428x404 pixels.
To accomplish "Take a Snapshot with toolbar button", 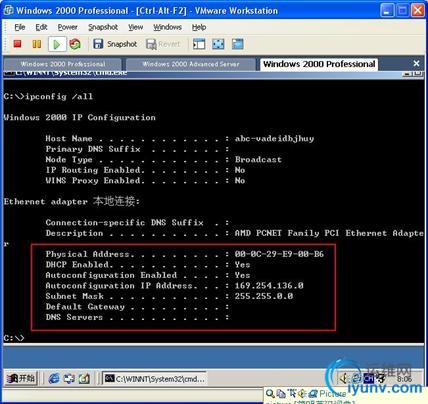I will [115, 44].
